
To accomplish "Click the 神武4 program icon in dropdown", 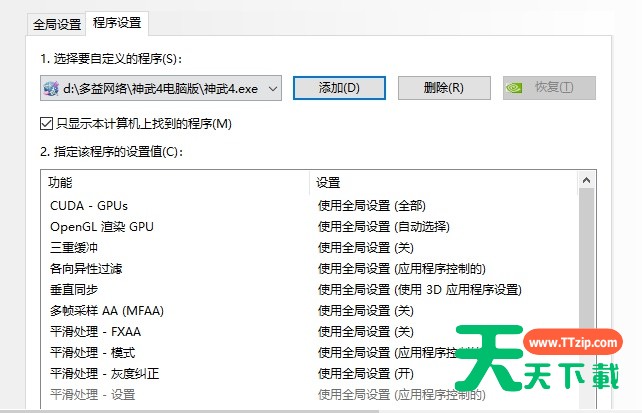I will tap(51, 88).
